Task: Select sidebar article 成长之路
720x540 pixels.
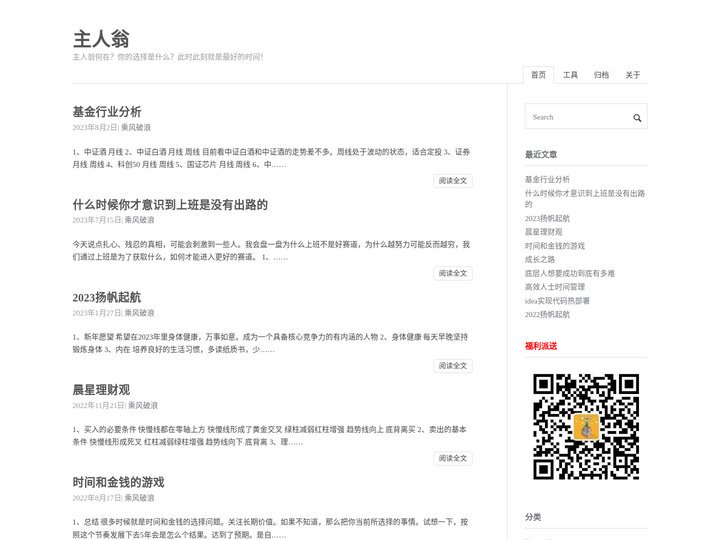Action: click(x=540, y=259)
